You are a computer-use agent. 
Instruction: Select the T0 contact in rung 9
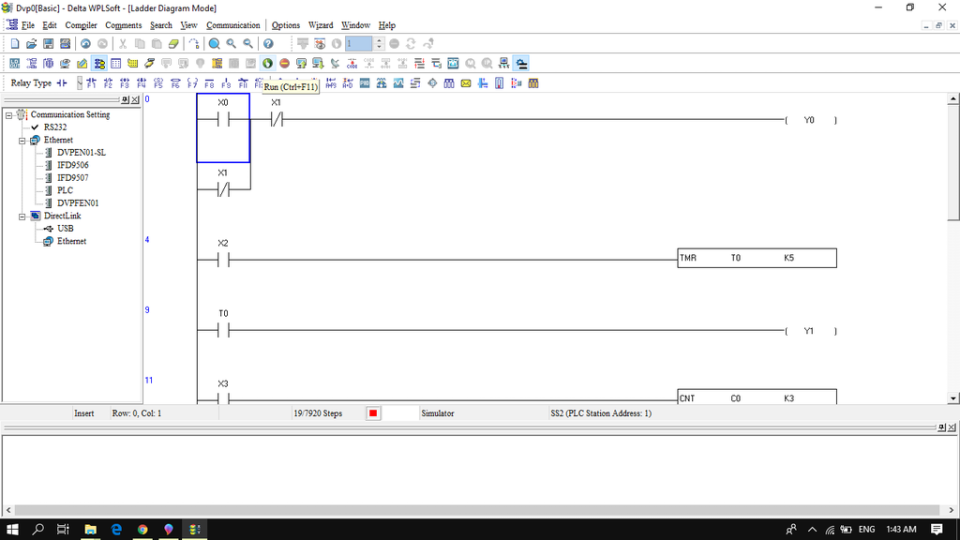point(223,331)
